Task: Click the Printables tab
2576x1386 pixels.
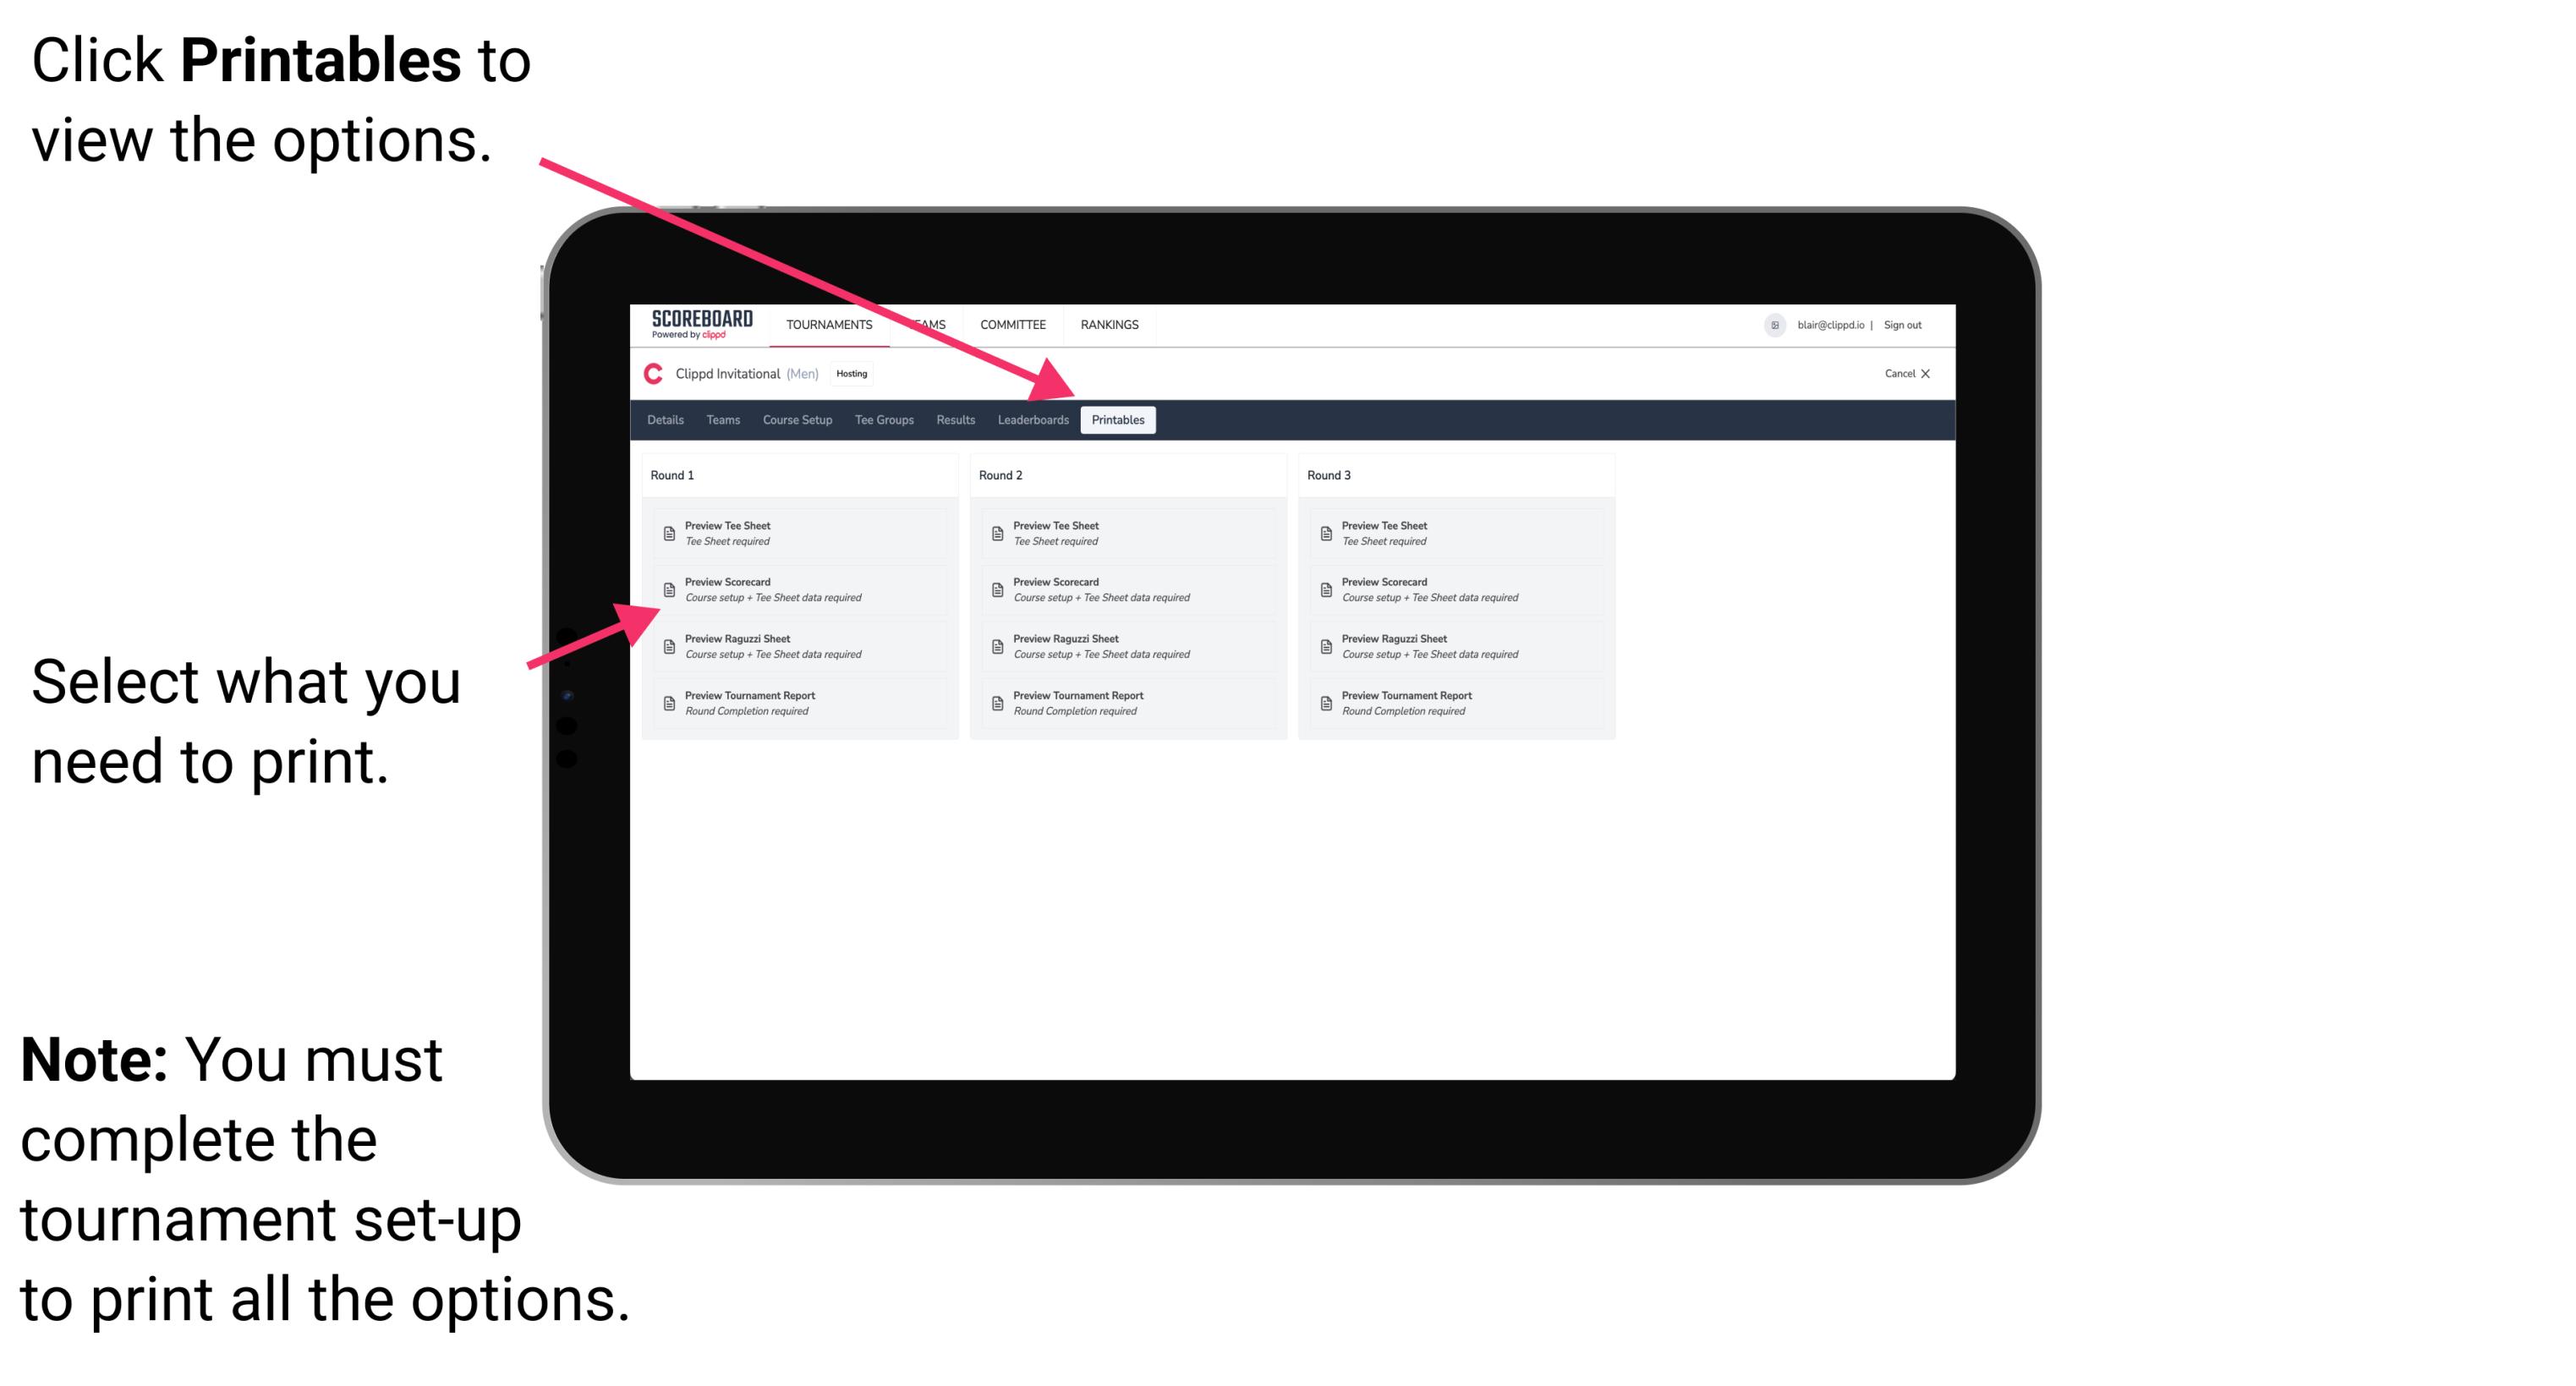Action: (x=1118, y=420)
